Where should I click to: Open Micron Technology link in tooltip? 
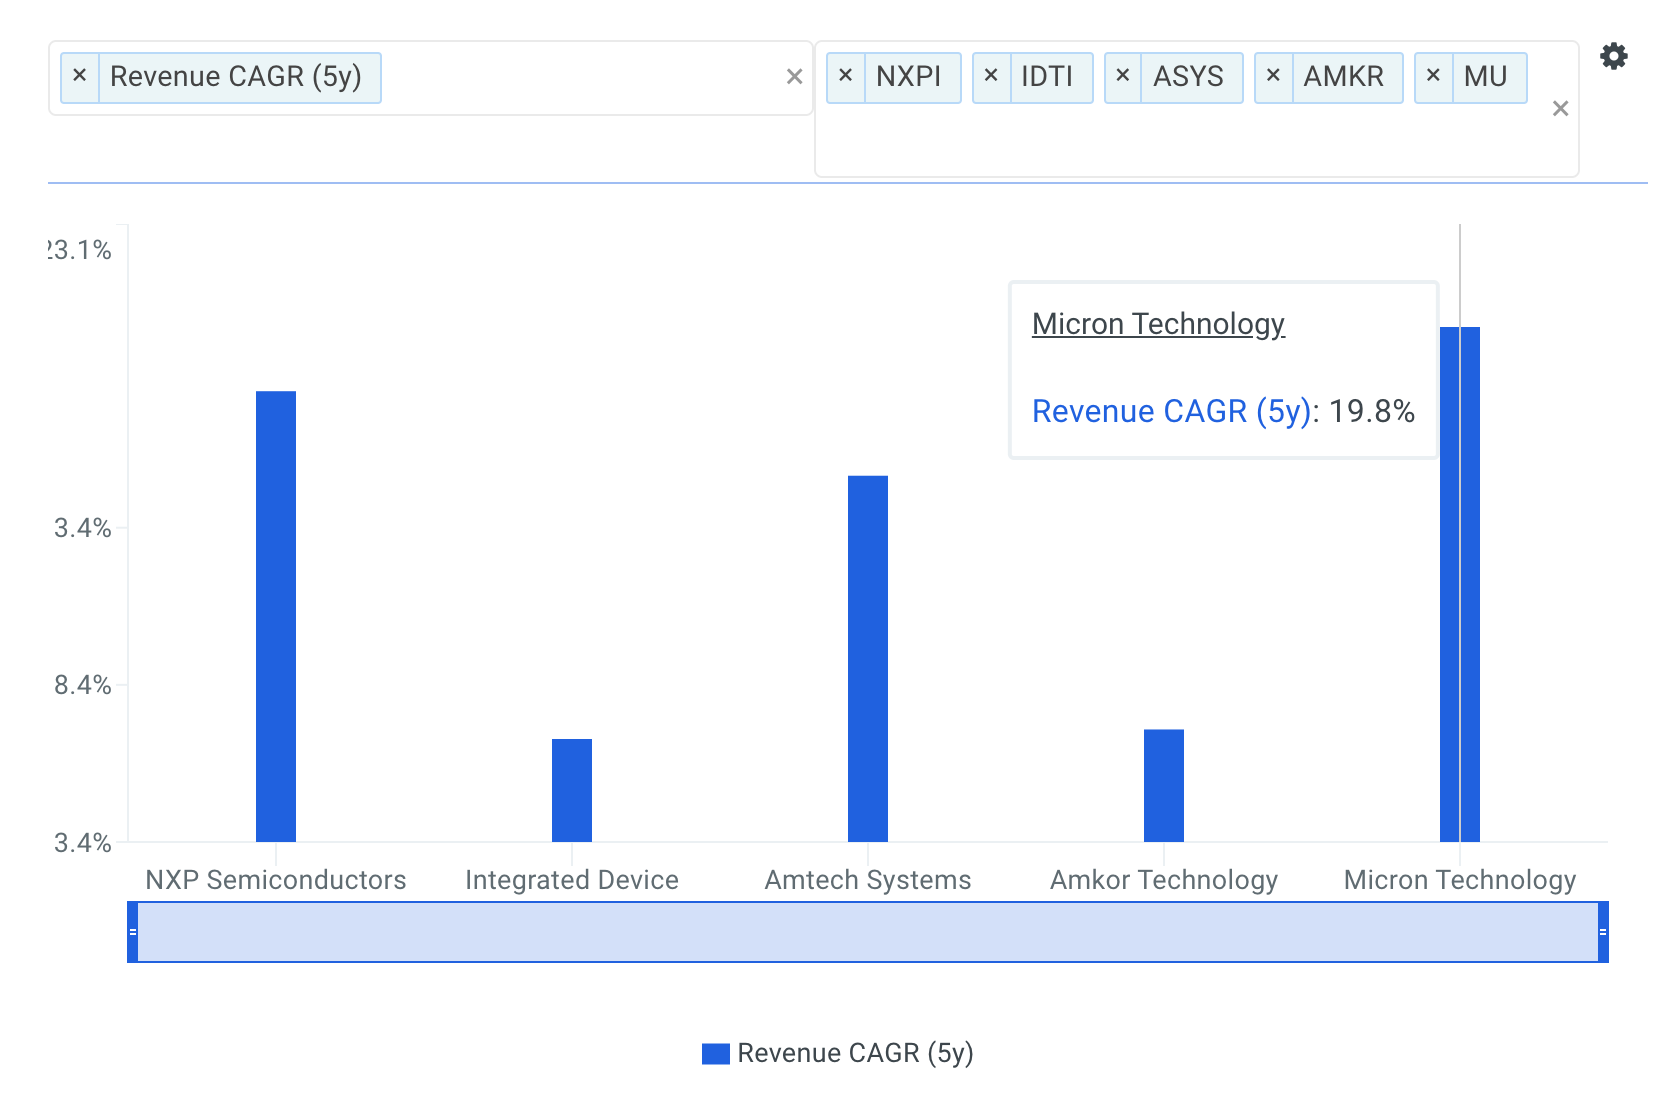(x=1158, y=324)
